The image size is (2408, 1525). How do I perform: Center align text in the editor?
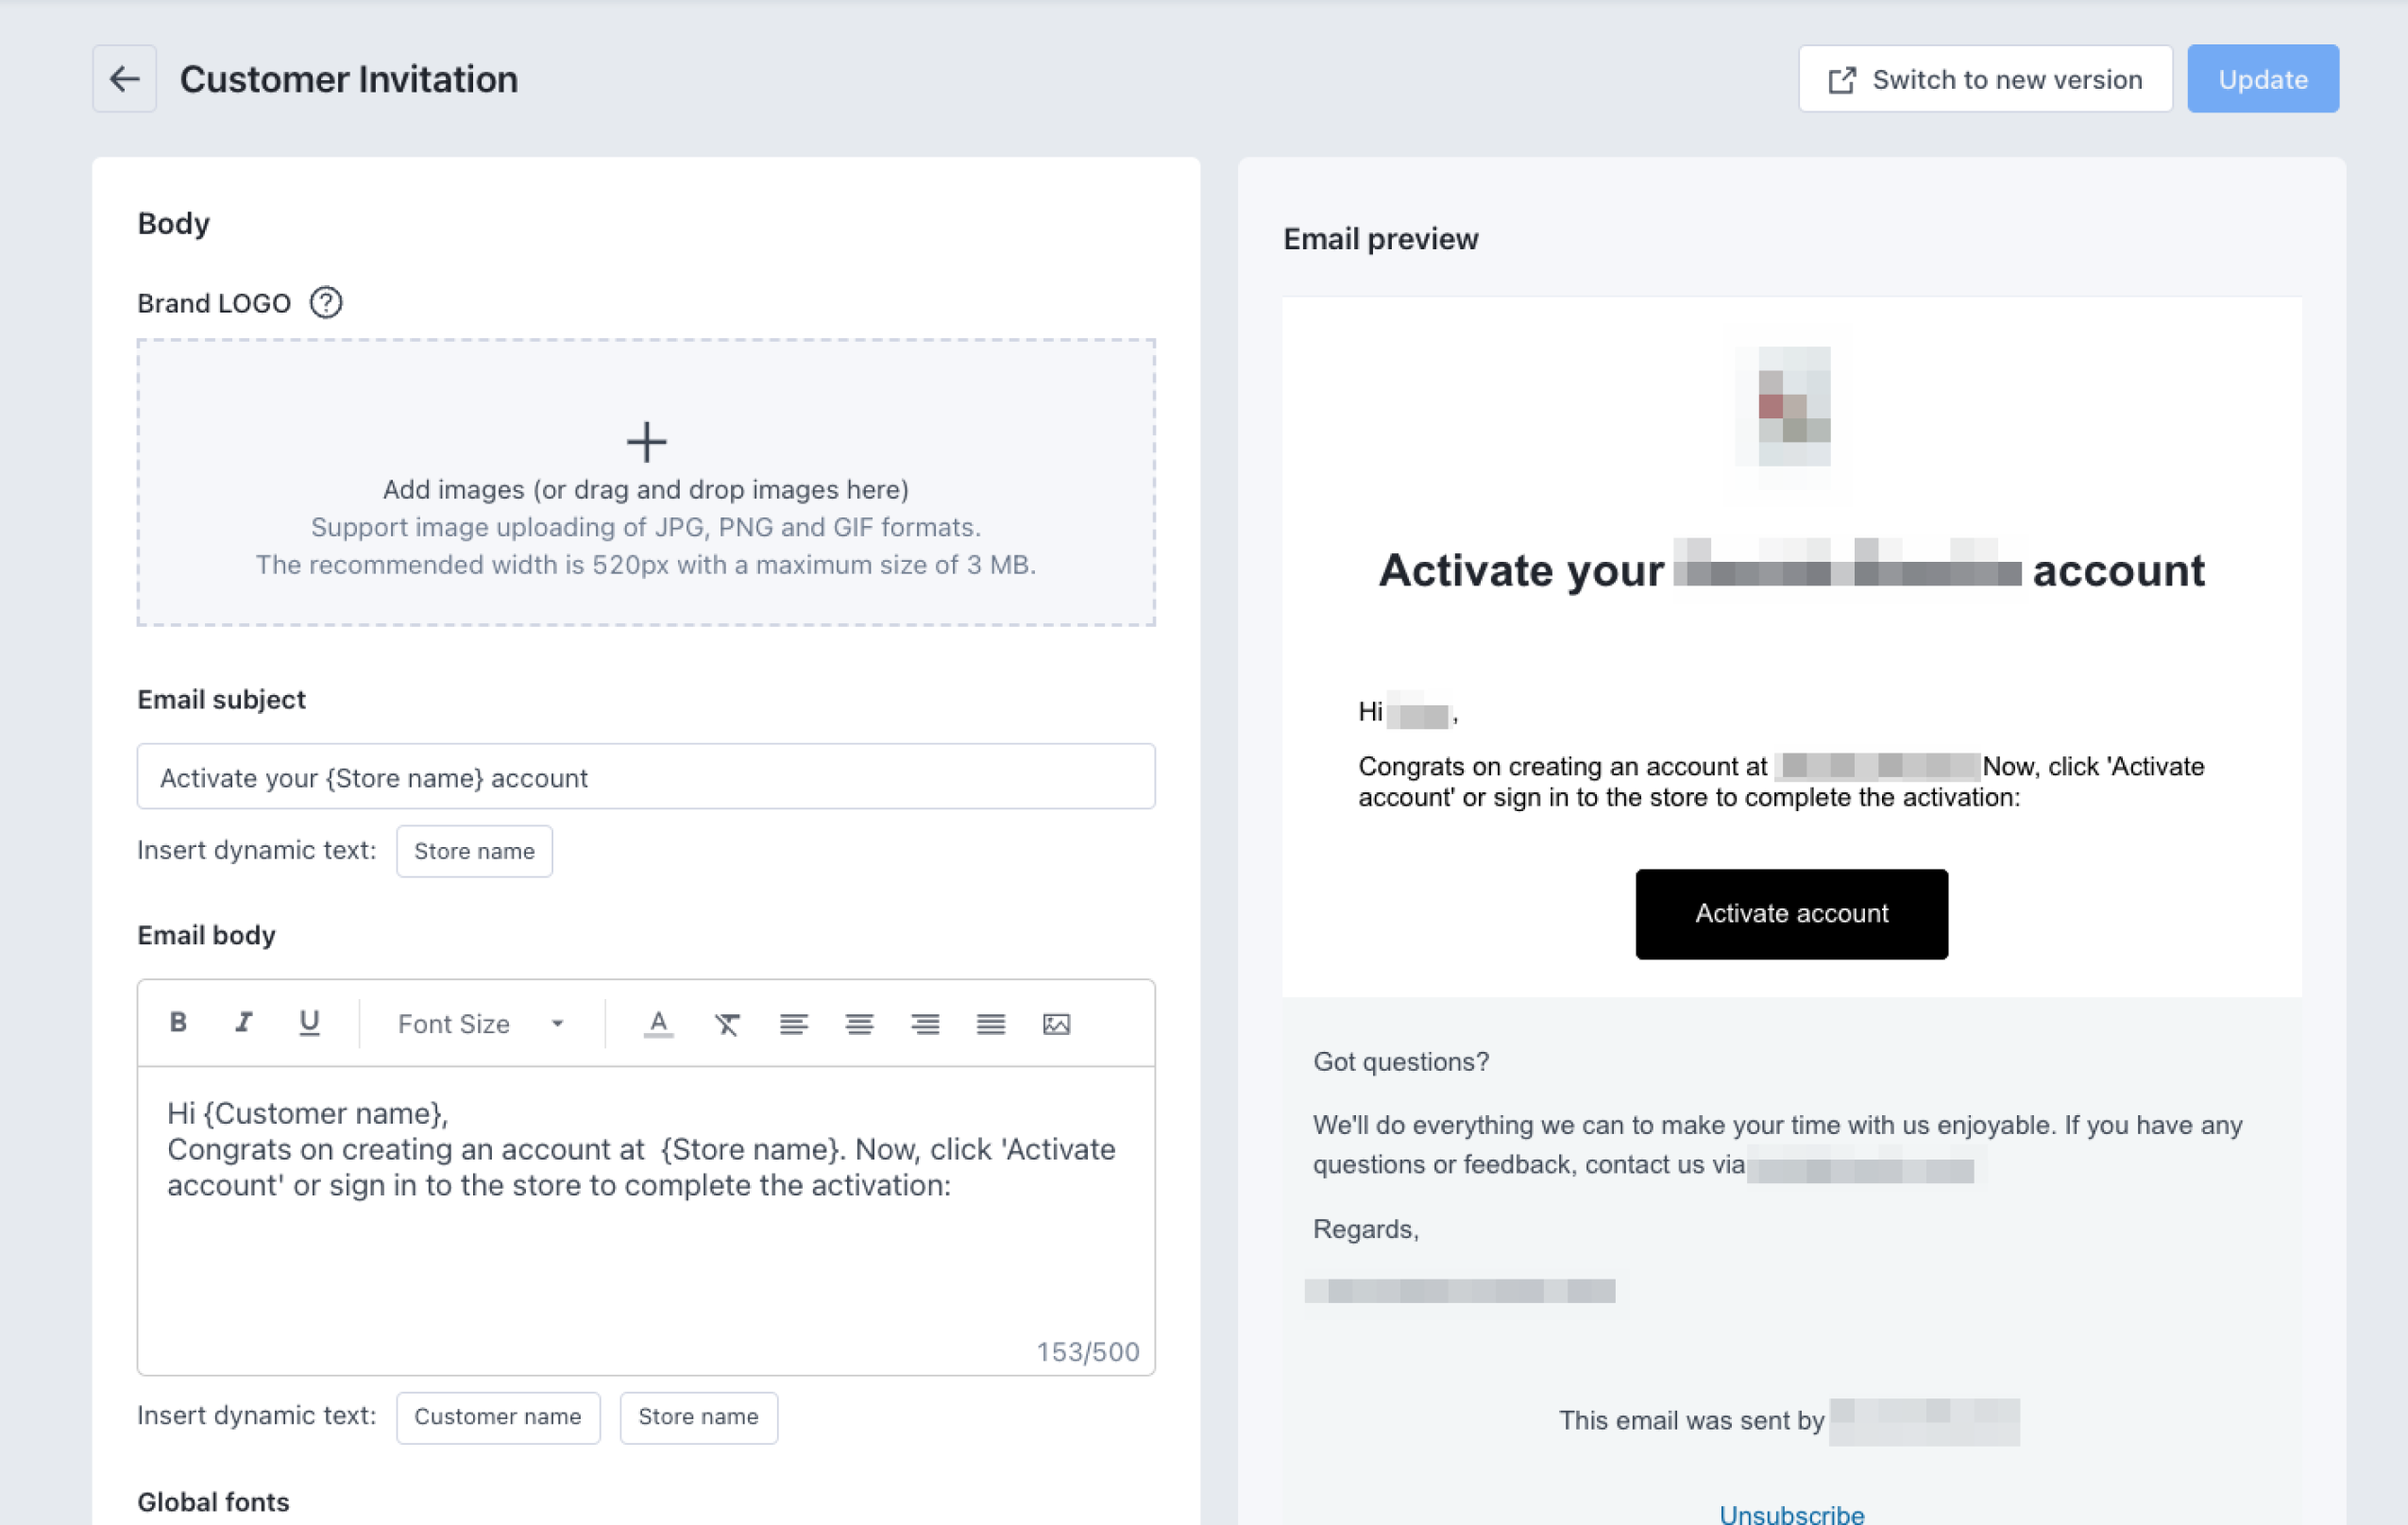pos(859,1023)
